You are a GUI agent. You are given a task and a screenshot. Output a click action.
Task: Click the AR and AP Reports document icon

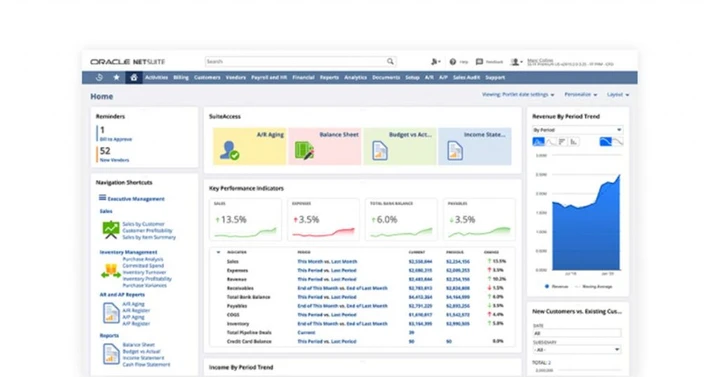pos(111,314)
